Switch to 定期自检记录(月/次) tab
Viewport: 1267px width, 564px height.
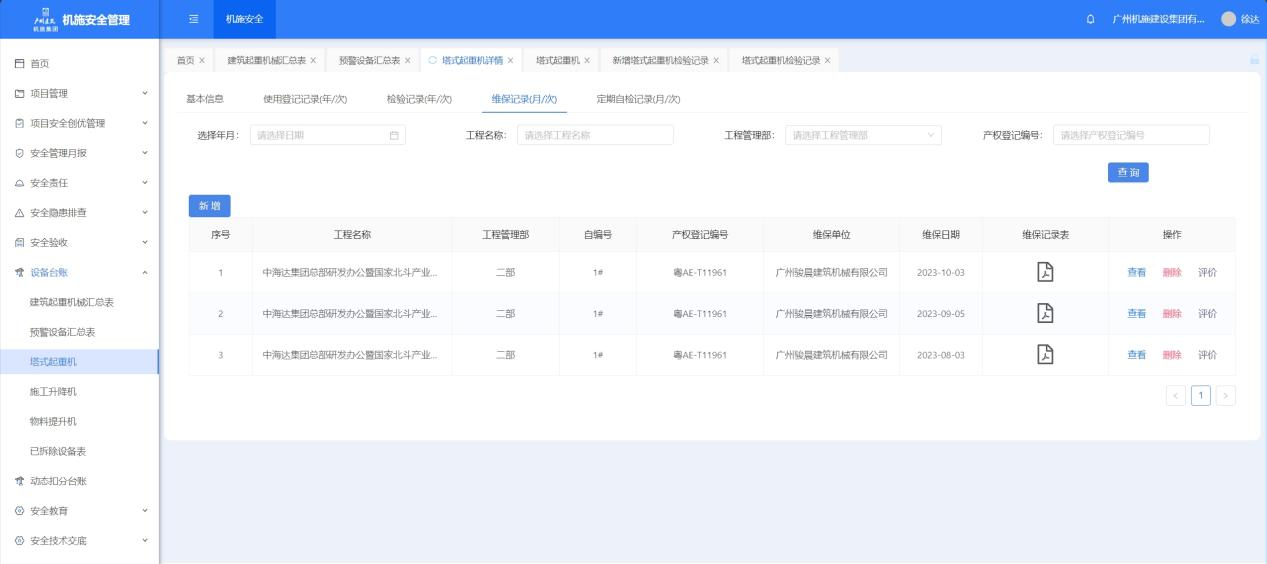point(638,98)
